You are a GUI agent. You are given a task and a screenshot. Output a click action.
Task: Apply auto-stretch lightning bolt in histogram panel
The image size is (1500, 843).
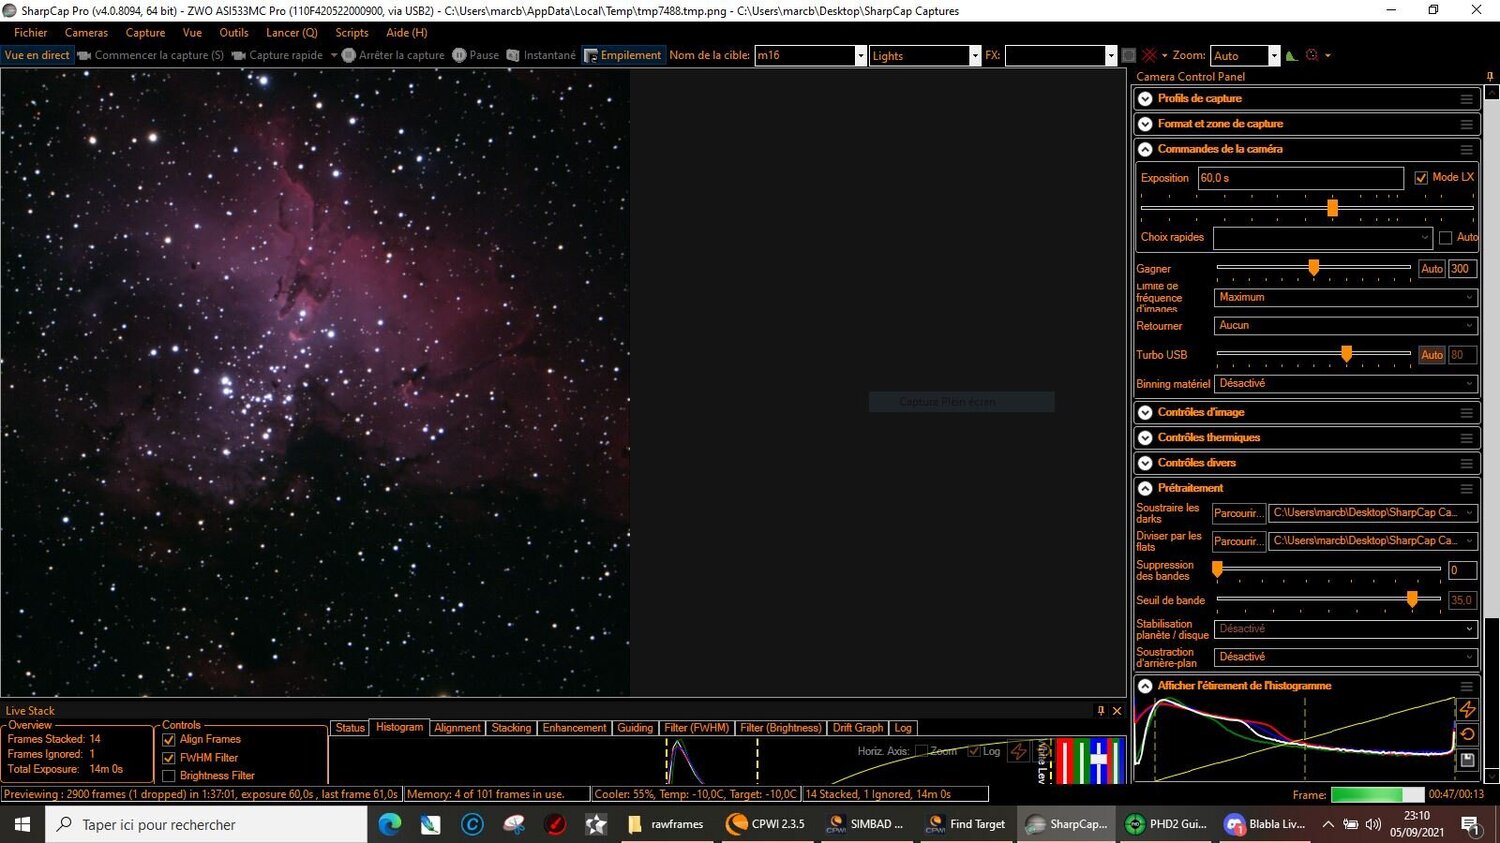click(x=1467, y=709)
